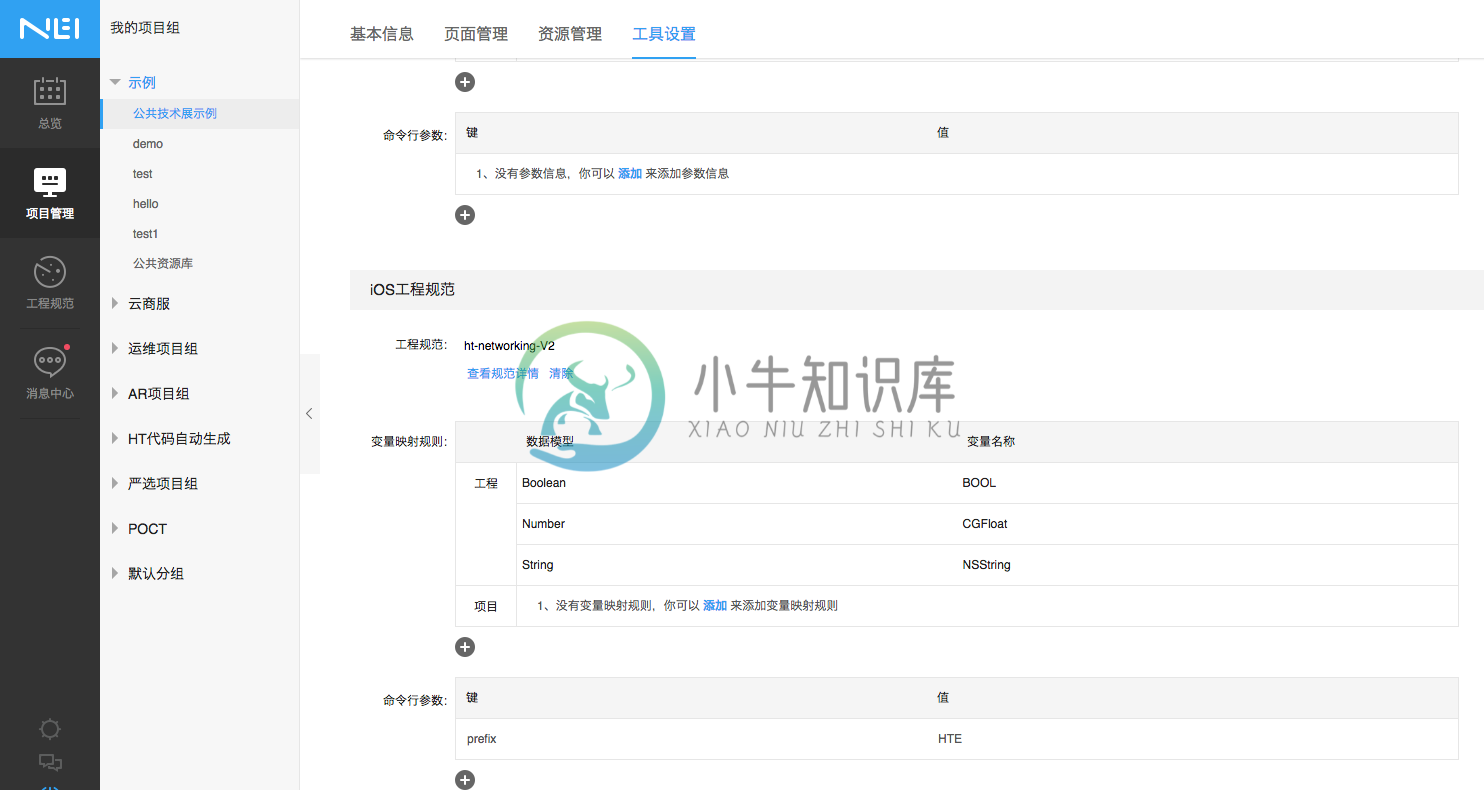The height and width of the screenshot is (790, 1484).
Task: Open the chat bubbles feedback icon
Action: [x=50, y=763]
